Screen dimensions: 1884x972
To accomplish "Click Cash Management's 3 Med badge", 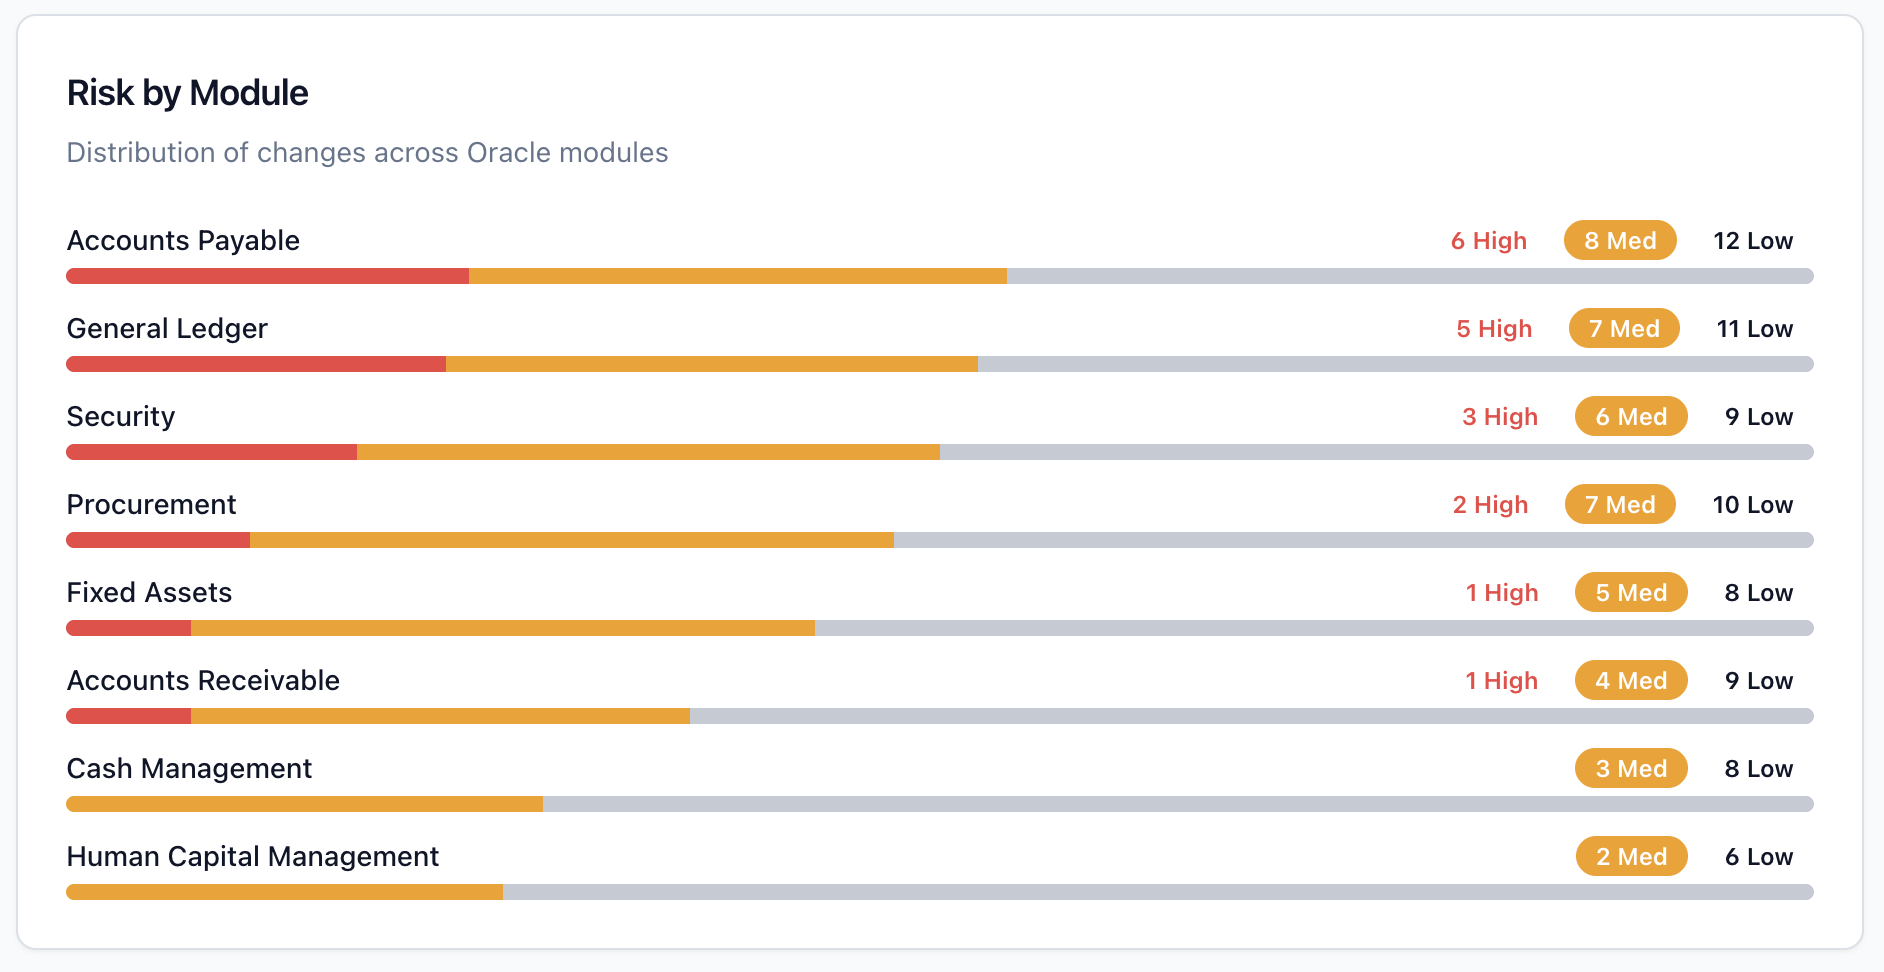I will coord(1631,769).
